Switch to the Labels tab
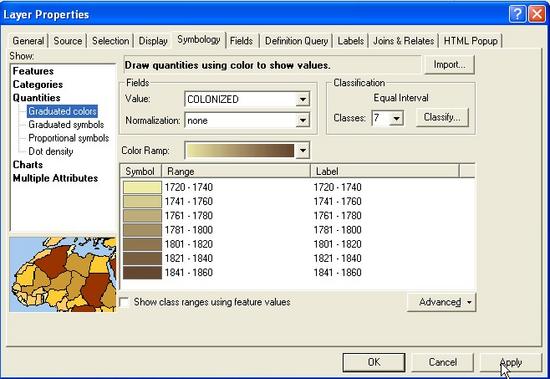 350,41
